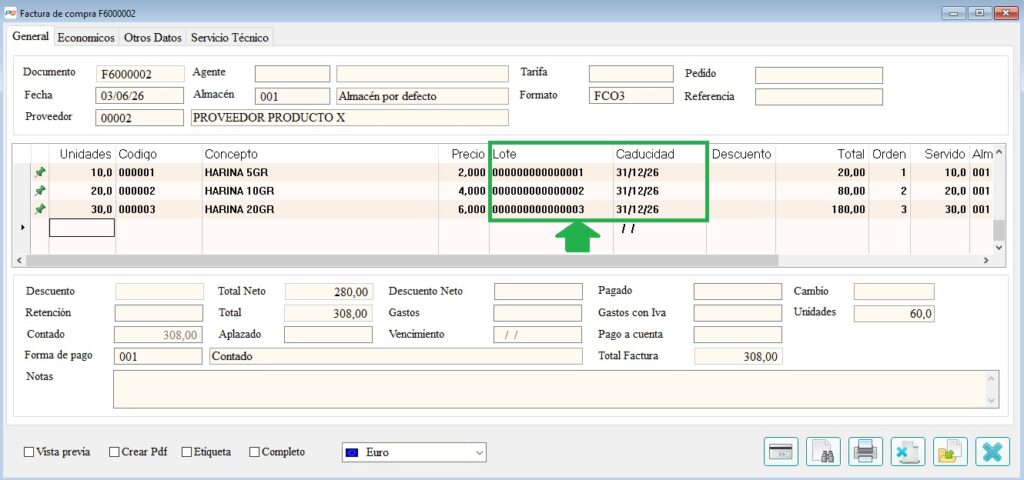Click the large blue X close button
This screenshot has width=1024, height=480.
(x=993, y=451)
